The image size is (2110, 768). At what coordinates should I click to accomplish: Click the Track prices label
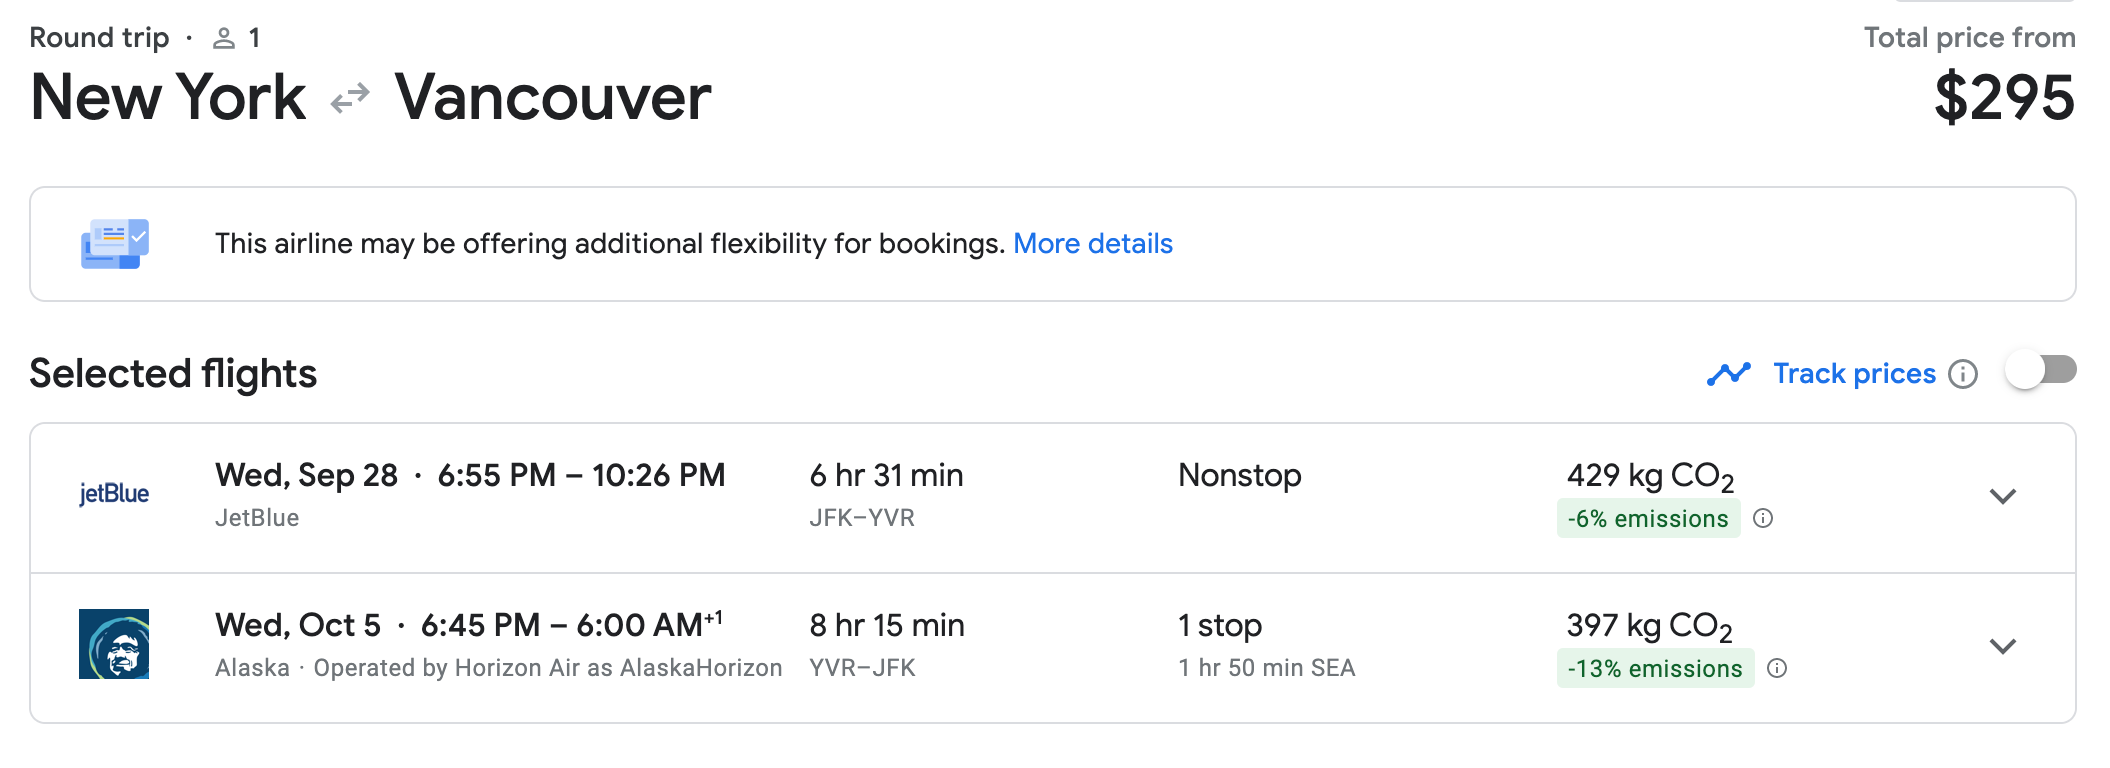click(1854, 374)
